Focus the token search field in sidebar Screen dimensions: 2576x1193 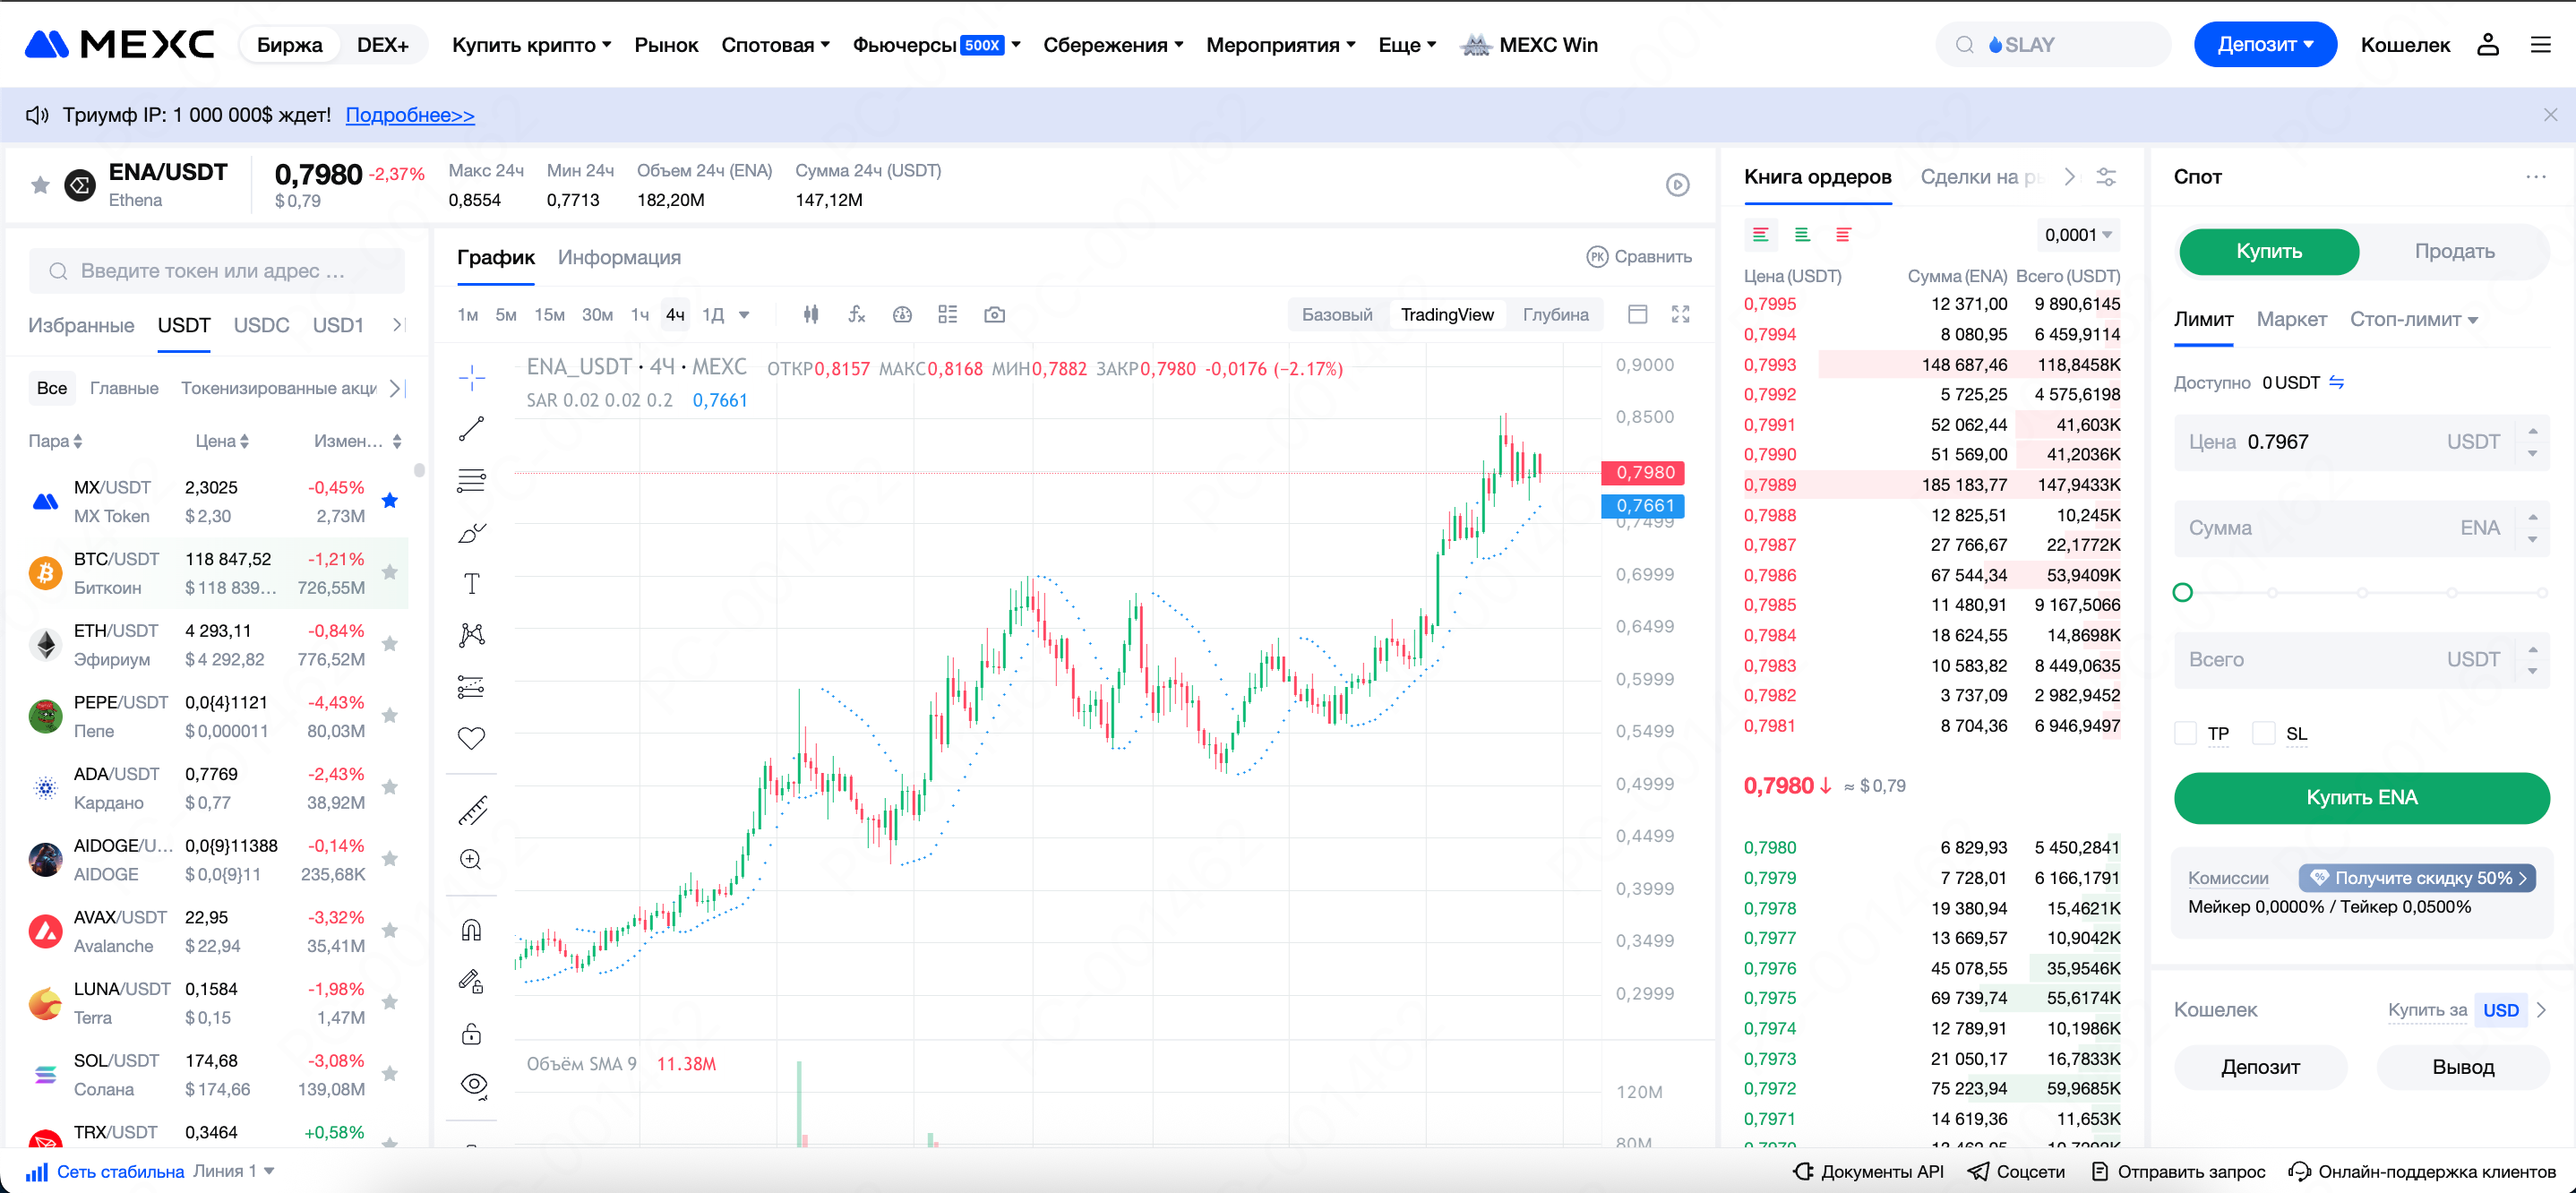(217, 271)
